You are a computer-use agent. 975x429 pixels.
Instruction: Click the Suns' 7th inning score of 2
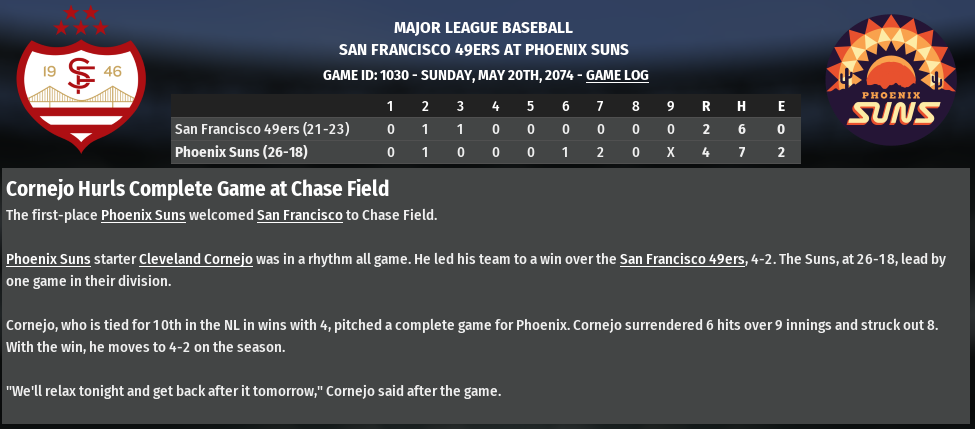(601, 152)
